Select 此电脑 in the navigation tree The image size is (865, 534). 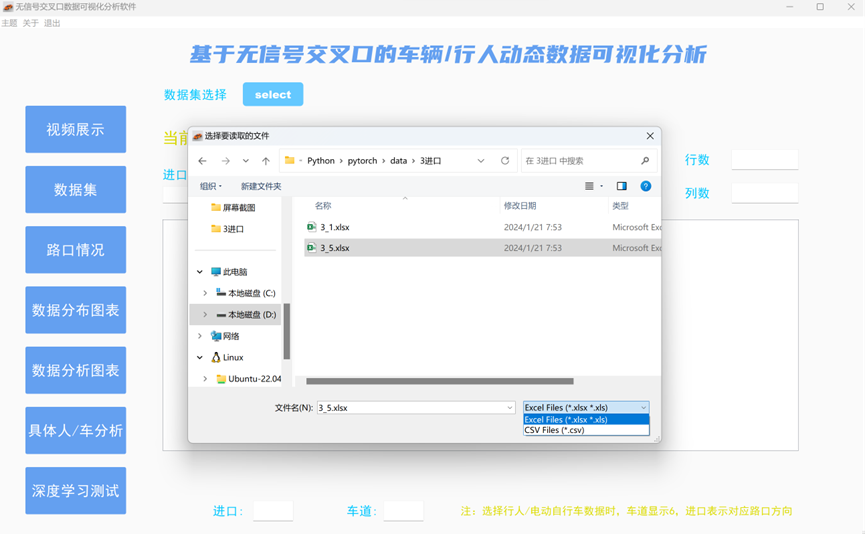point(229,272)
